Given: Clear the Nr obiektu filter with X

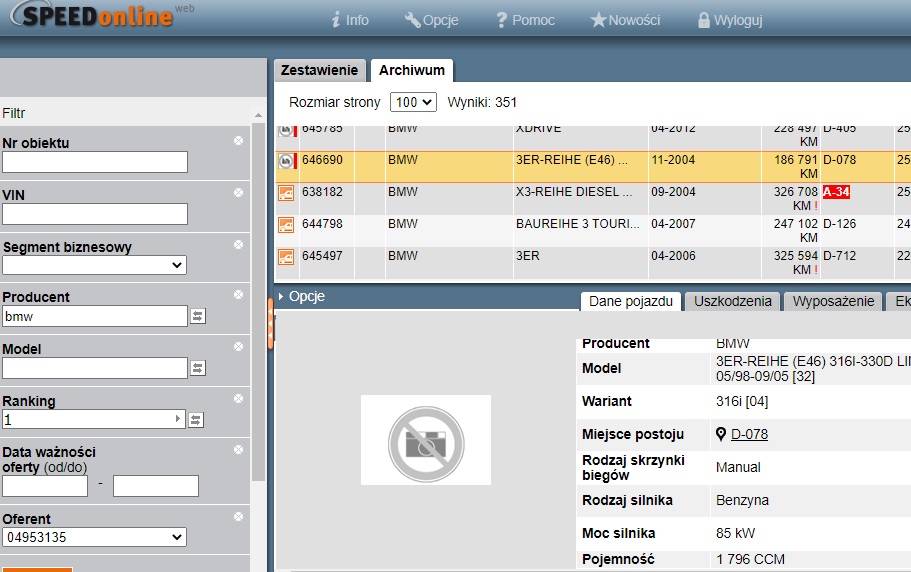Looking at the screenshot, I should click(x=238, y=141).
